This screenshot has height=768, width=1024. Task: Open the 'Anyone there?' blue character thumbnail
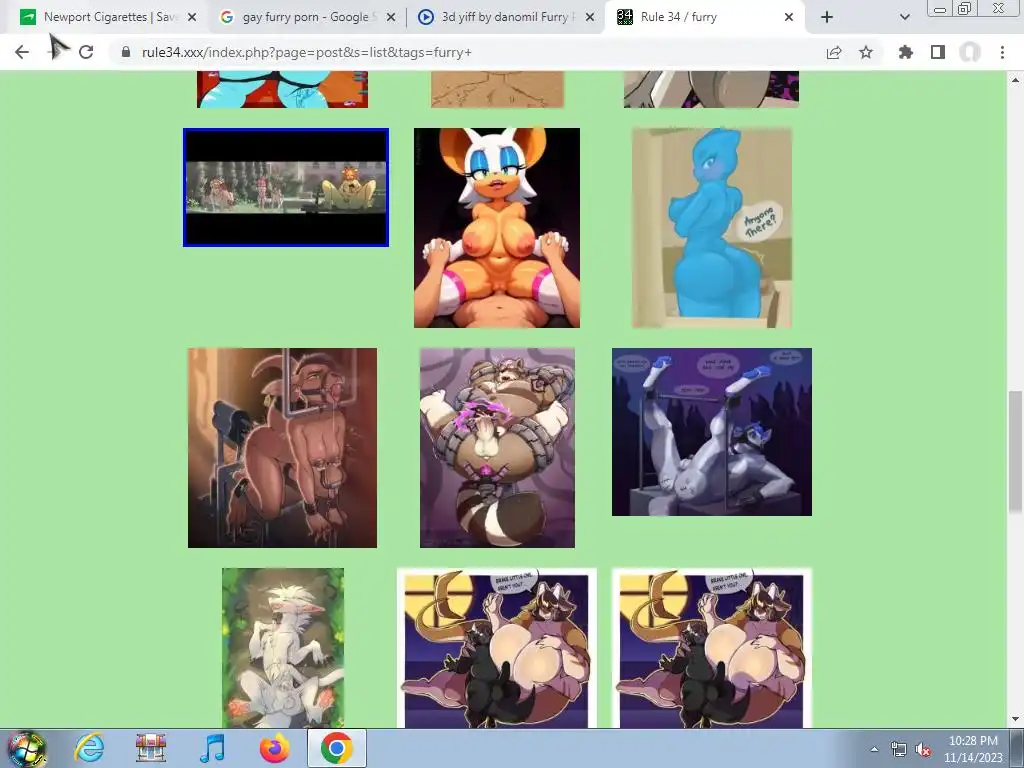712,228
